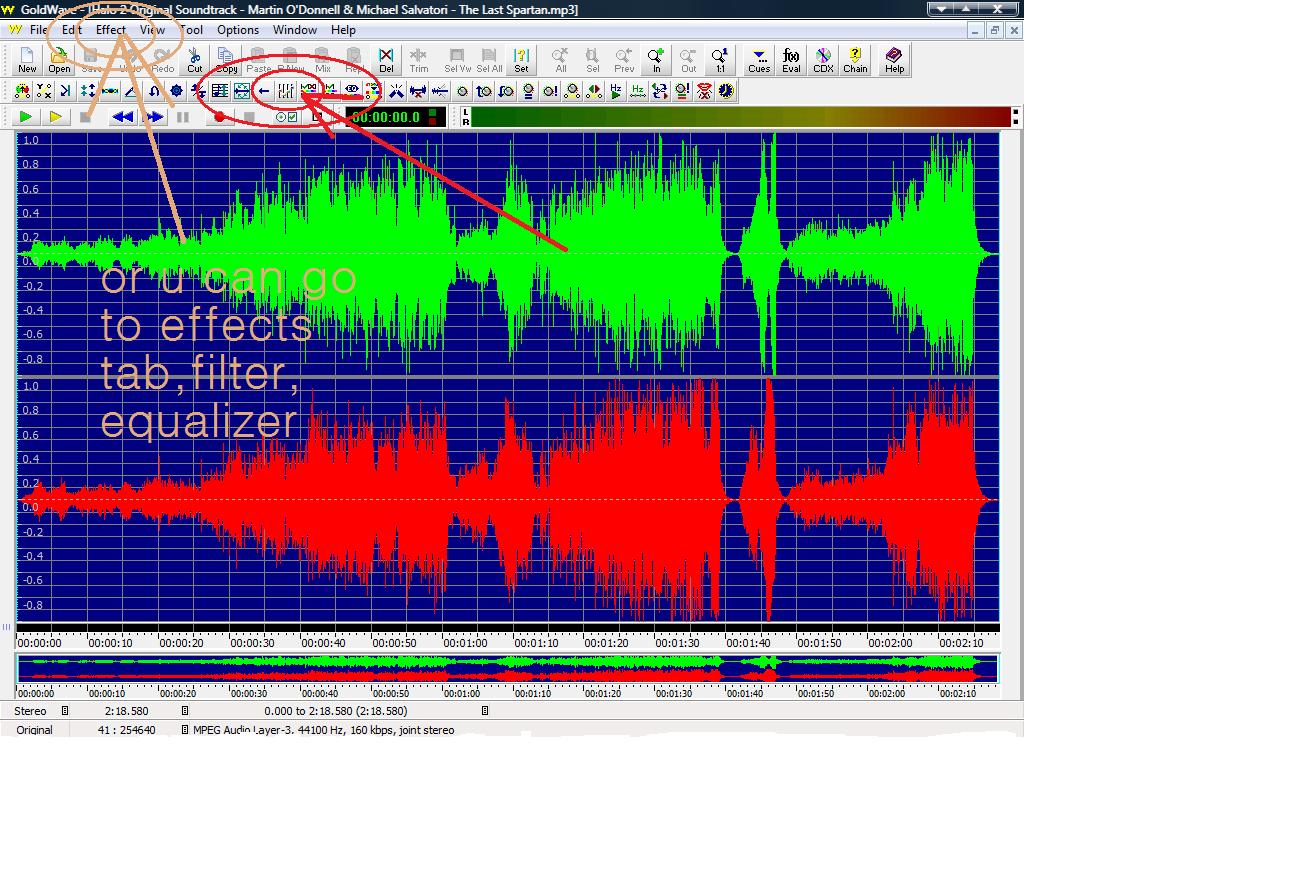
Task: Click the zoom Sel magnifier button
Action: click(x=592, y=61)
